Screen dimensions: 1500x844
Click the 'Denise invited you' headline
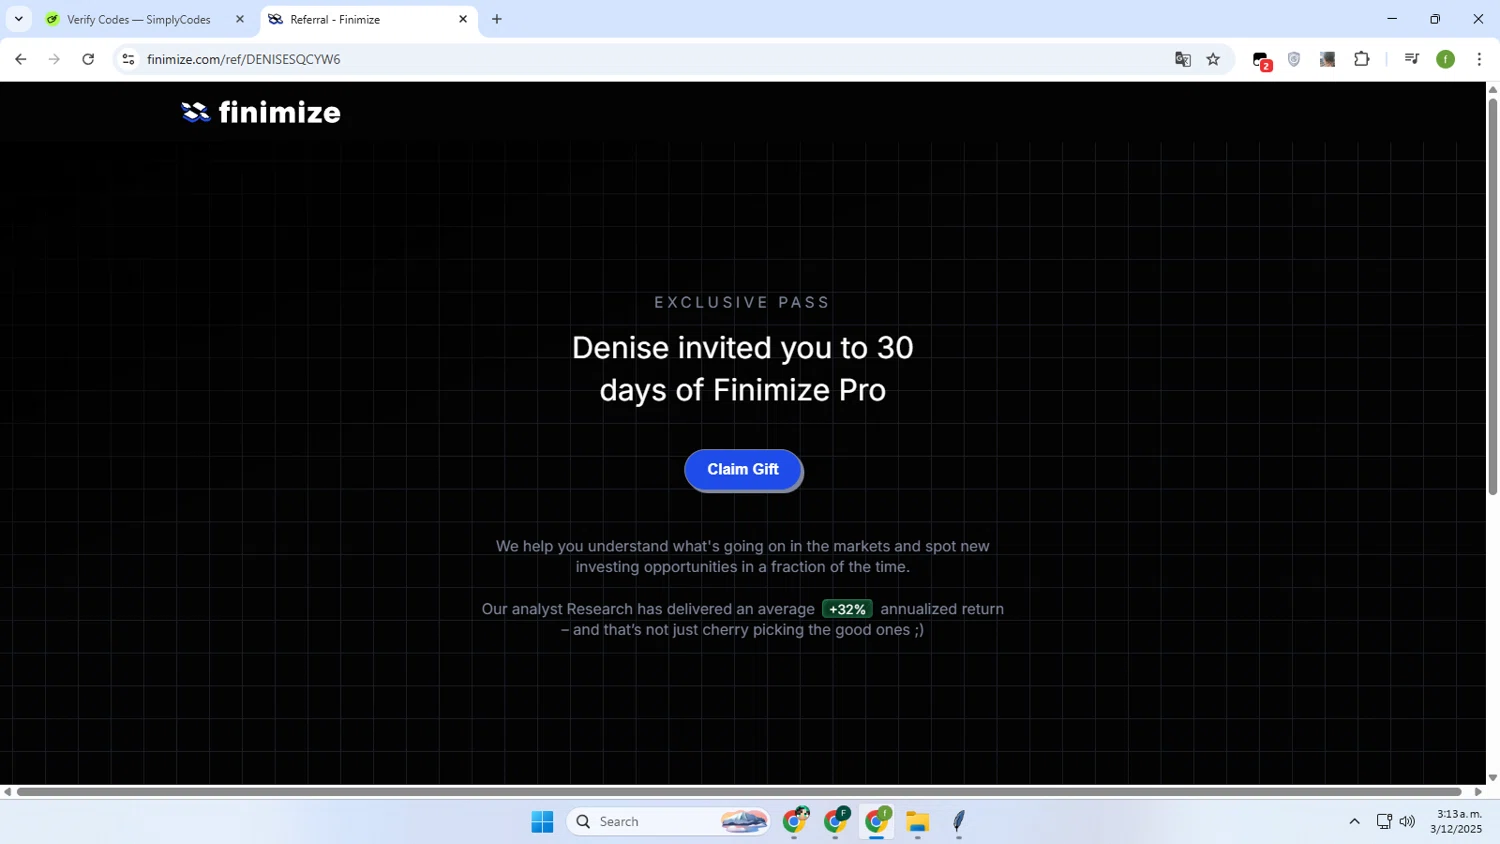pyautogui.click(x=742, y=368)
